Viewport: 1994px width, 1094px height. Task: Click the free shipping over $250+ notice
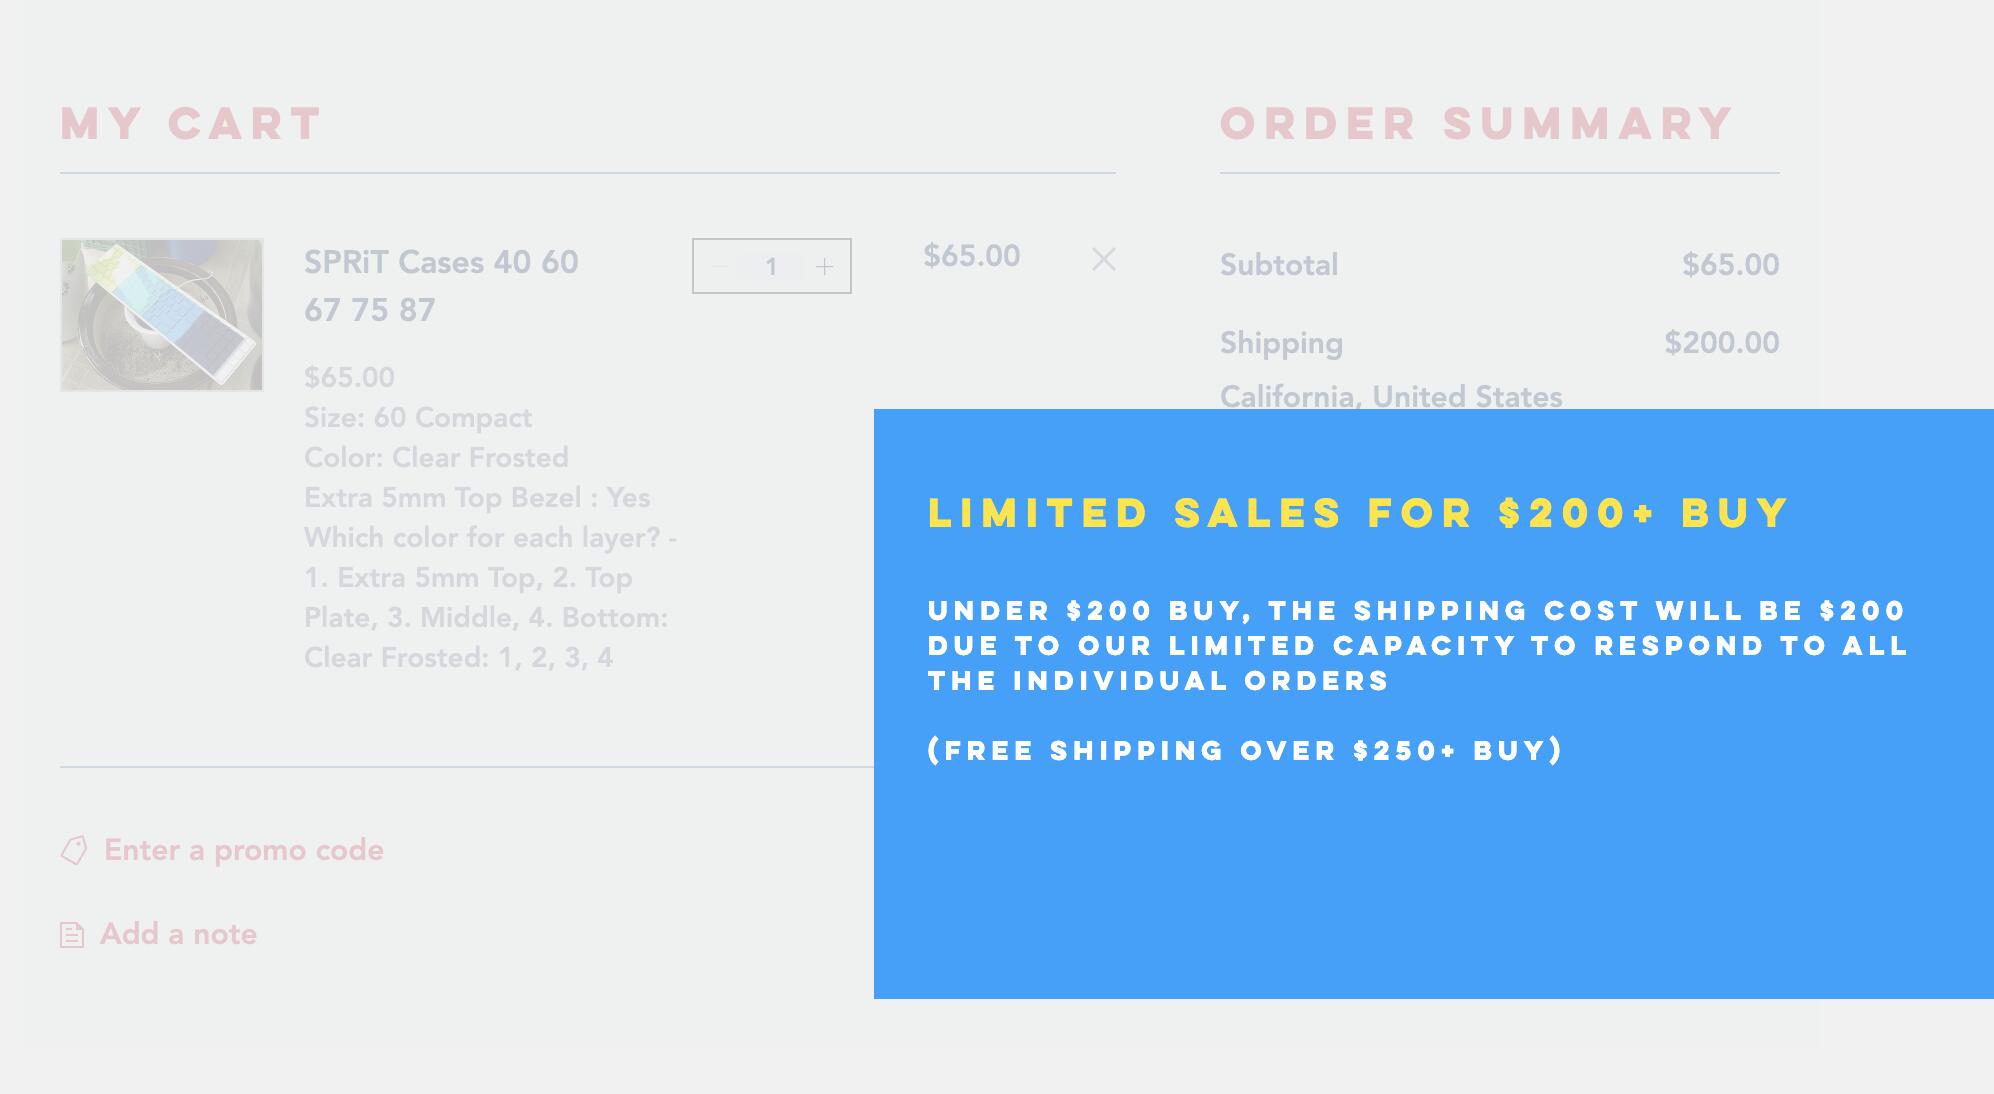click(x=1245, y=750)
